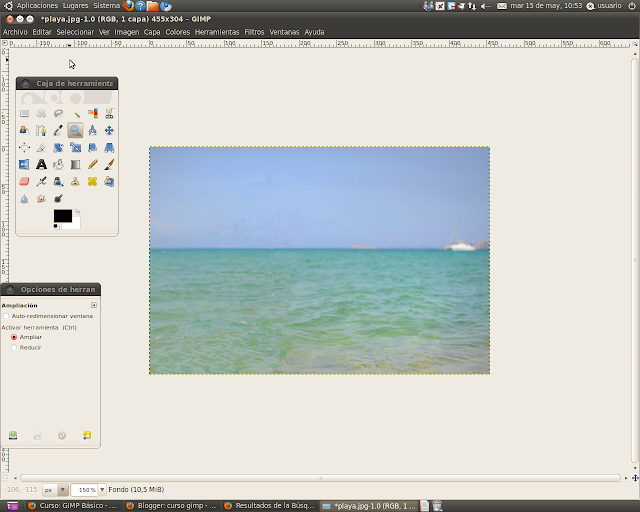Open the Editar menu

(x=42, y=32)
